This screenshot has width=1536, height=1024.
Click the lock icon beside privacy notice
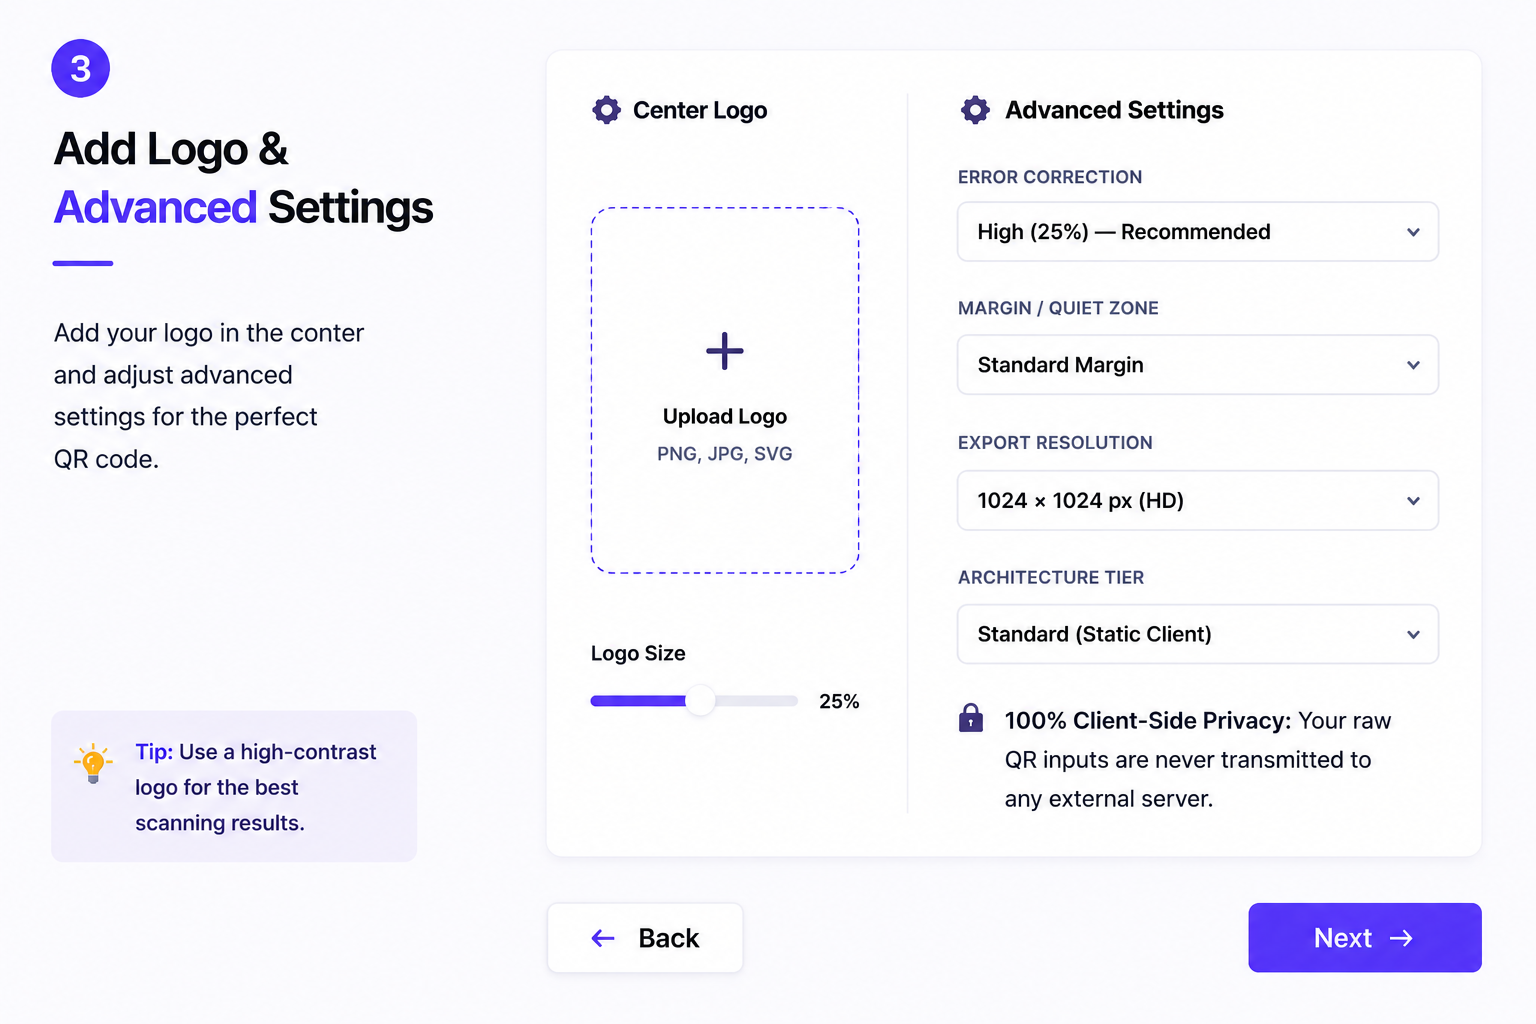(x=971, y=718)
